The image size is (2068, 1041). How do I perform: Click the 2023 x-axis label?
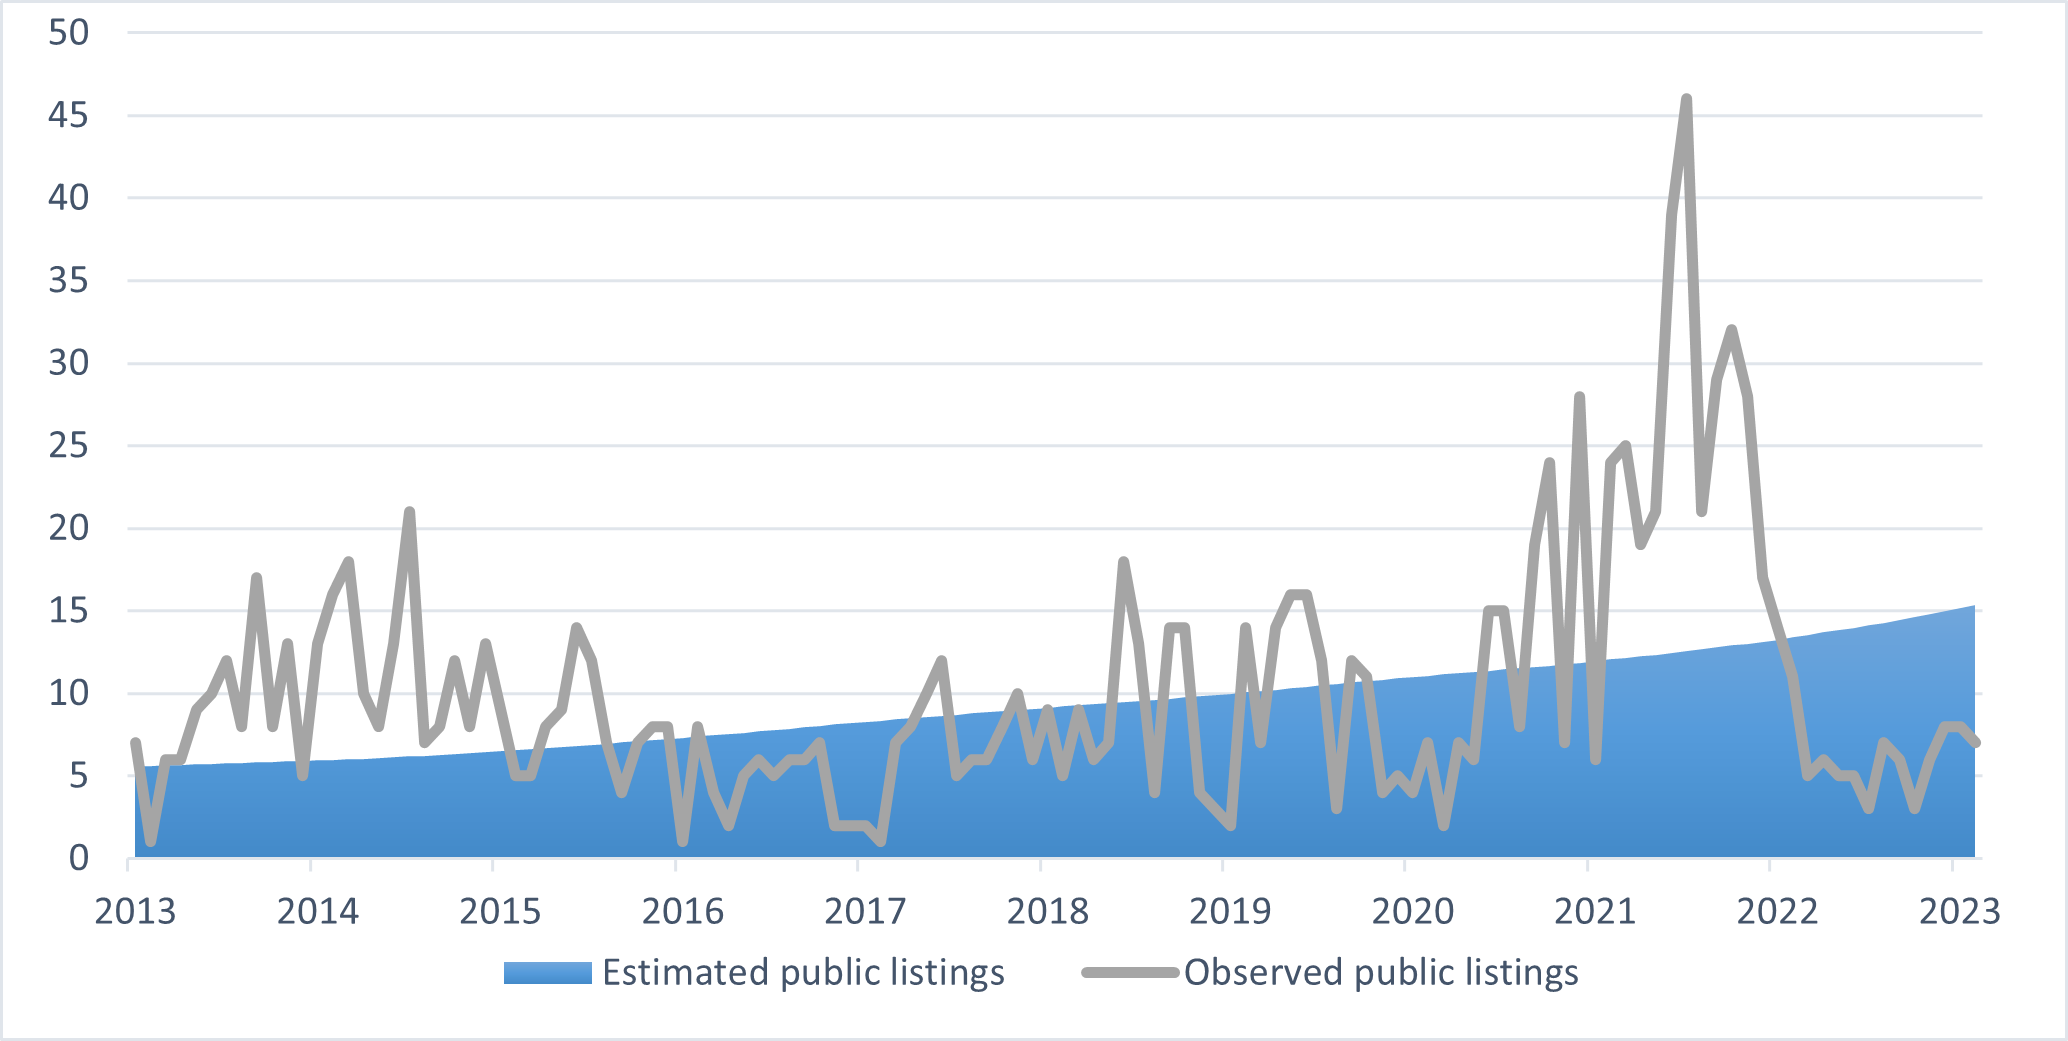pyautogui.click(x=1960, y=912)
